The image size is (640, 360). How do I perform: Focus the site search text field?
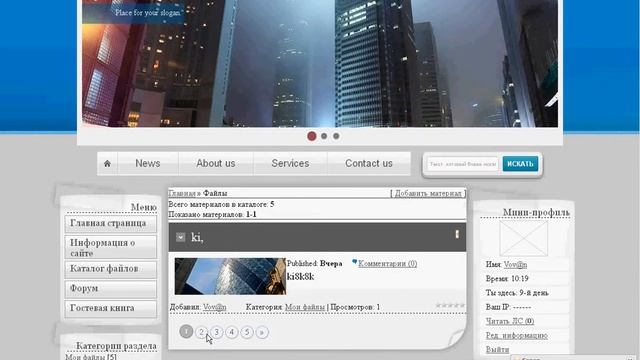pos(463,164)
